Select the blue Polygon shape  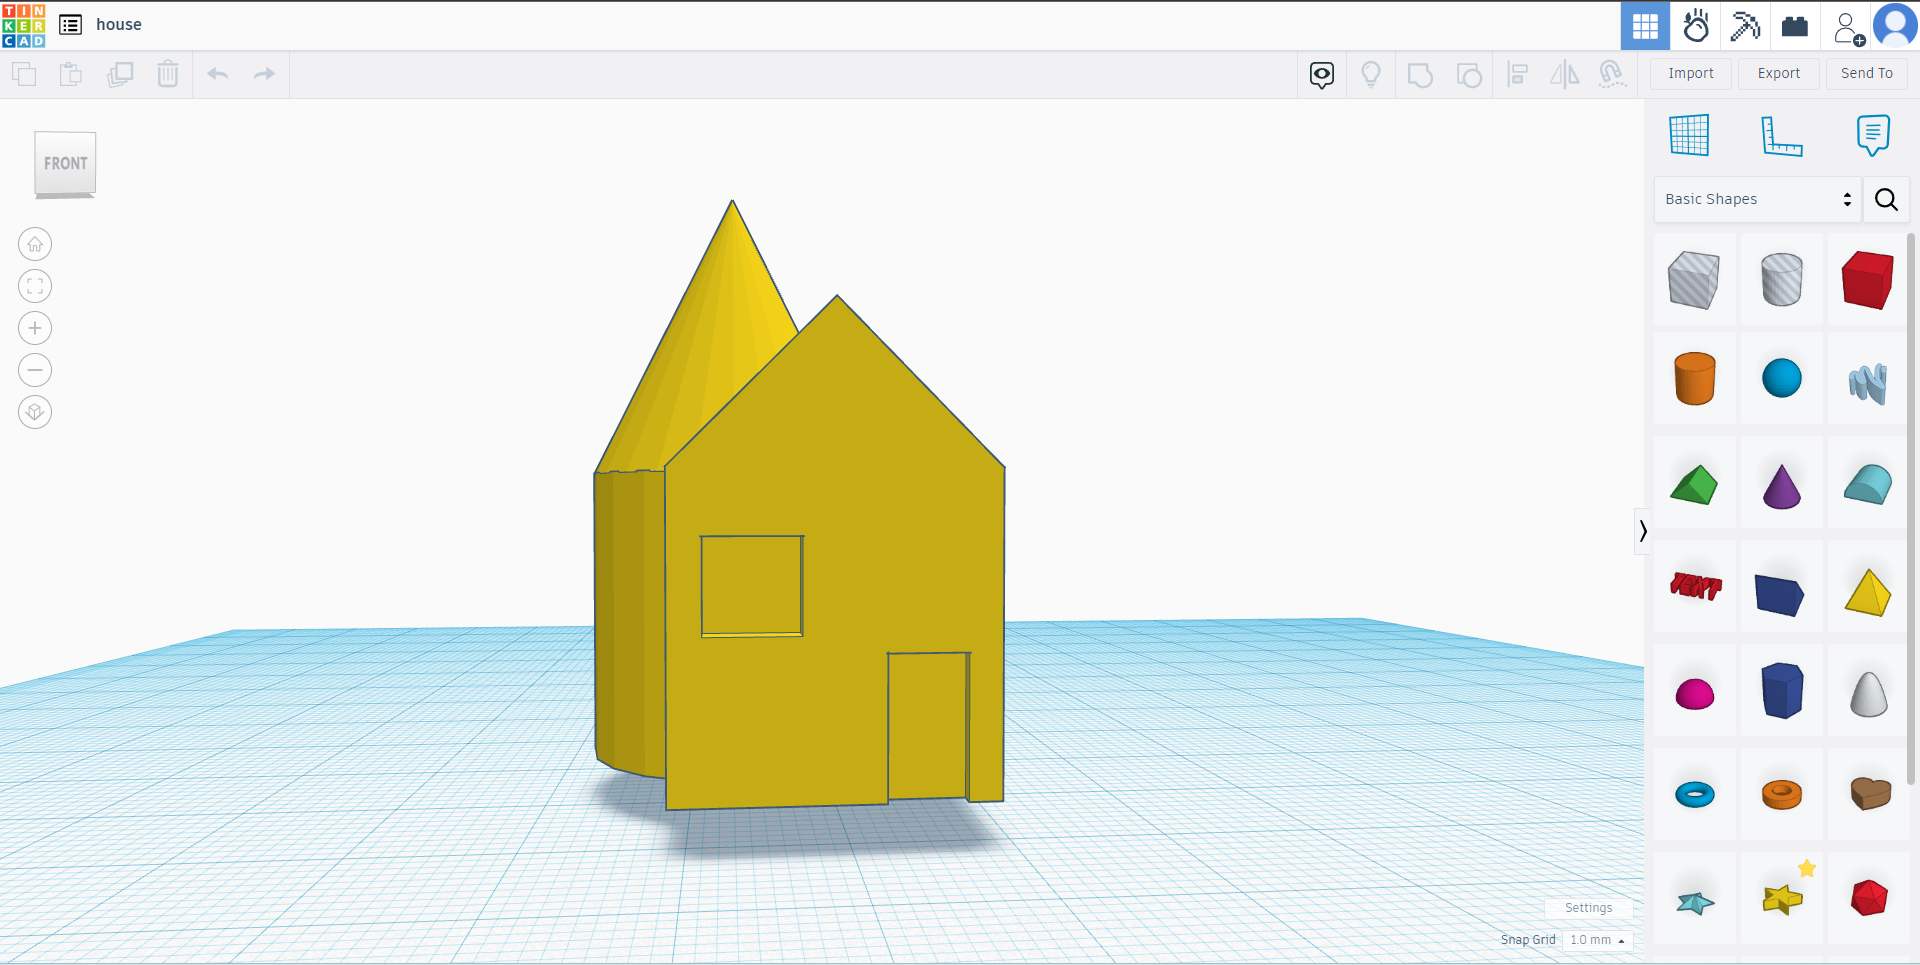pos(1781,690)
